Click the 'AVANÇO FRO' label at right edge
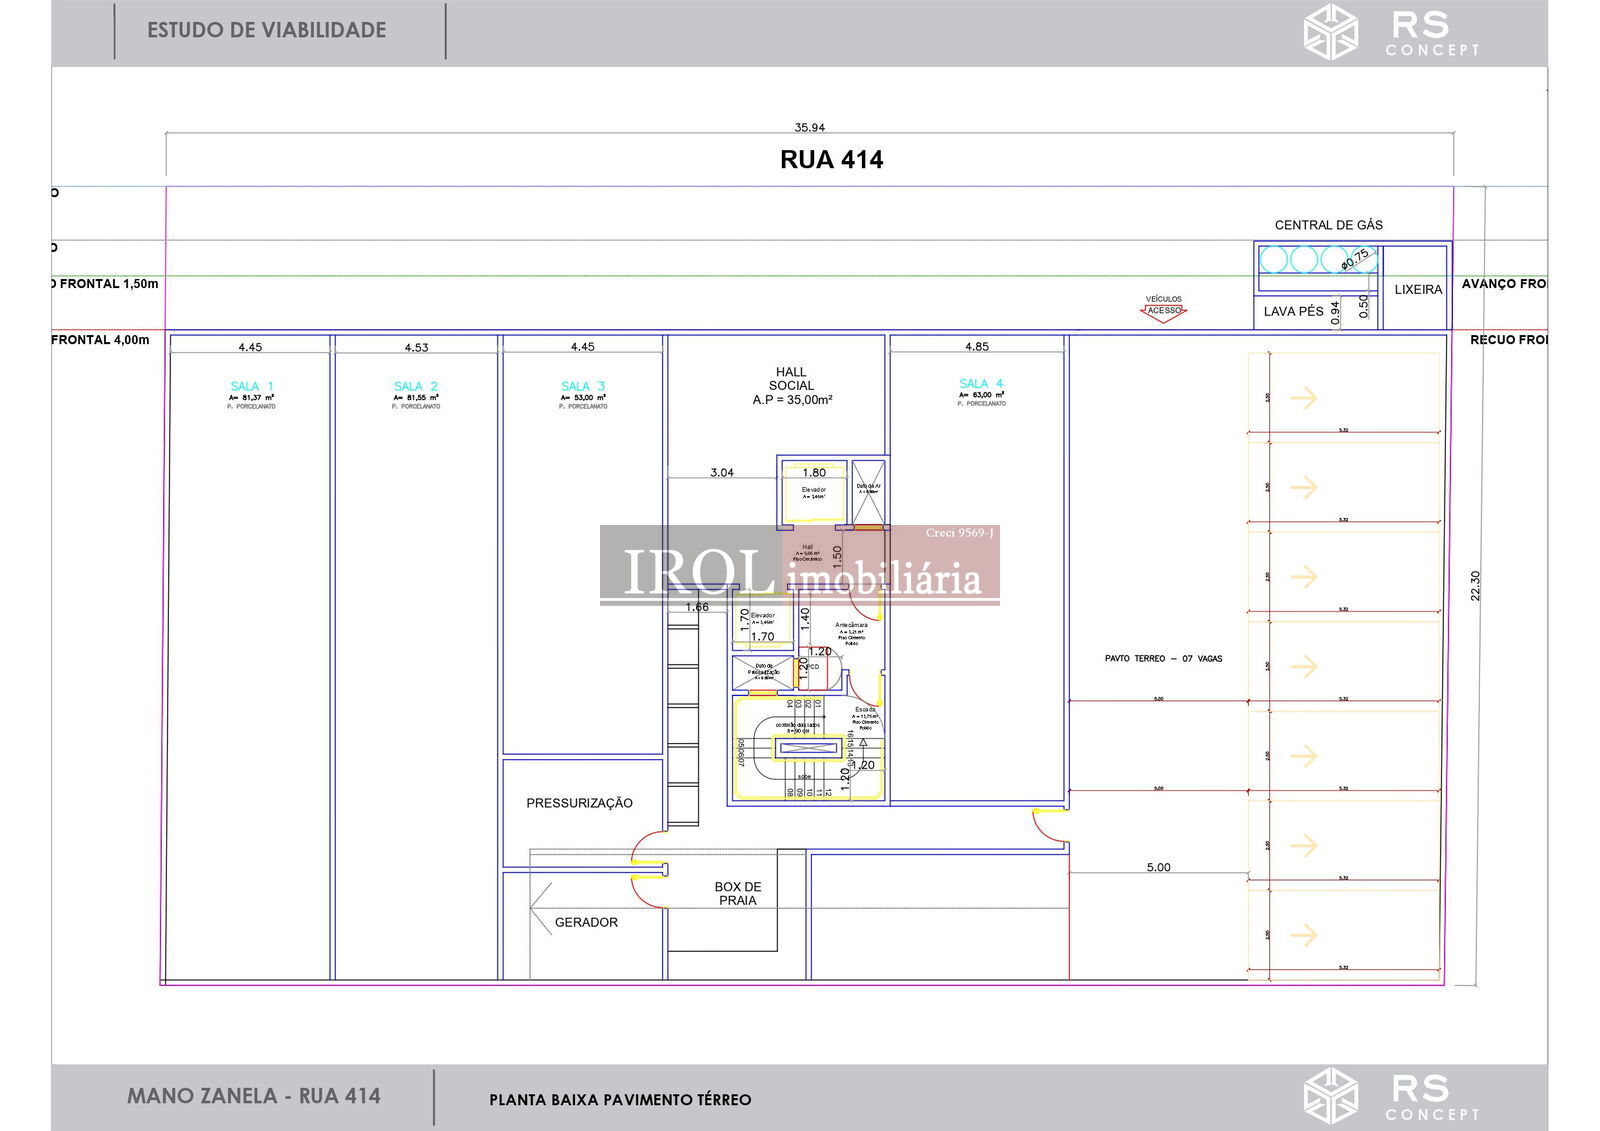The image size is (1600, 1131). click(x=1504, y=284)
